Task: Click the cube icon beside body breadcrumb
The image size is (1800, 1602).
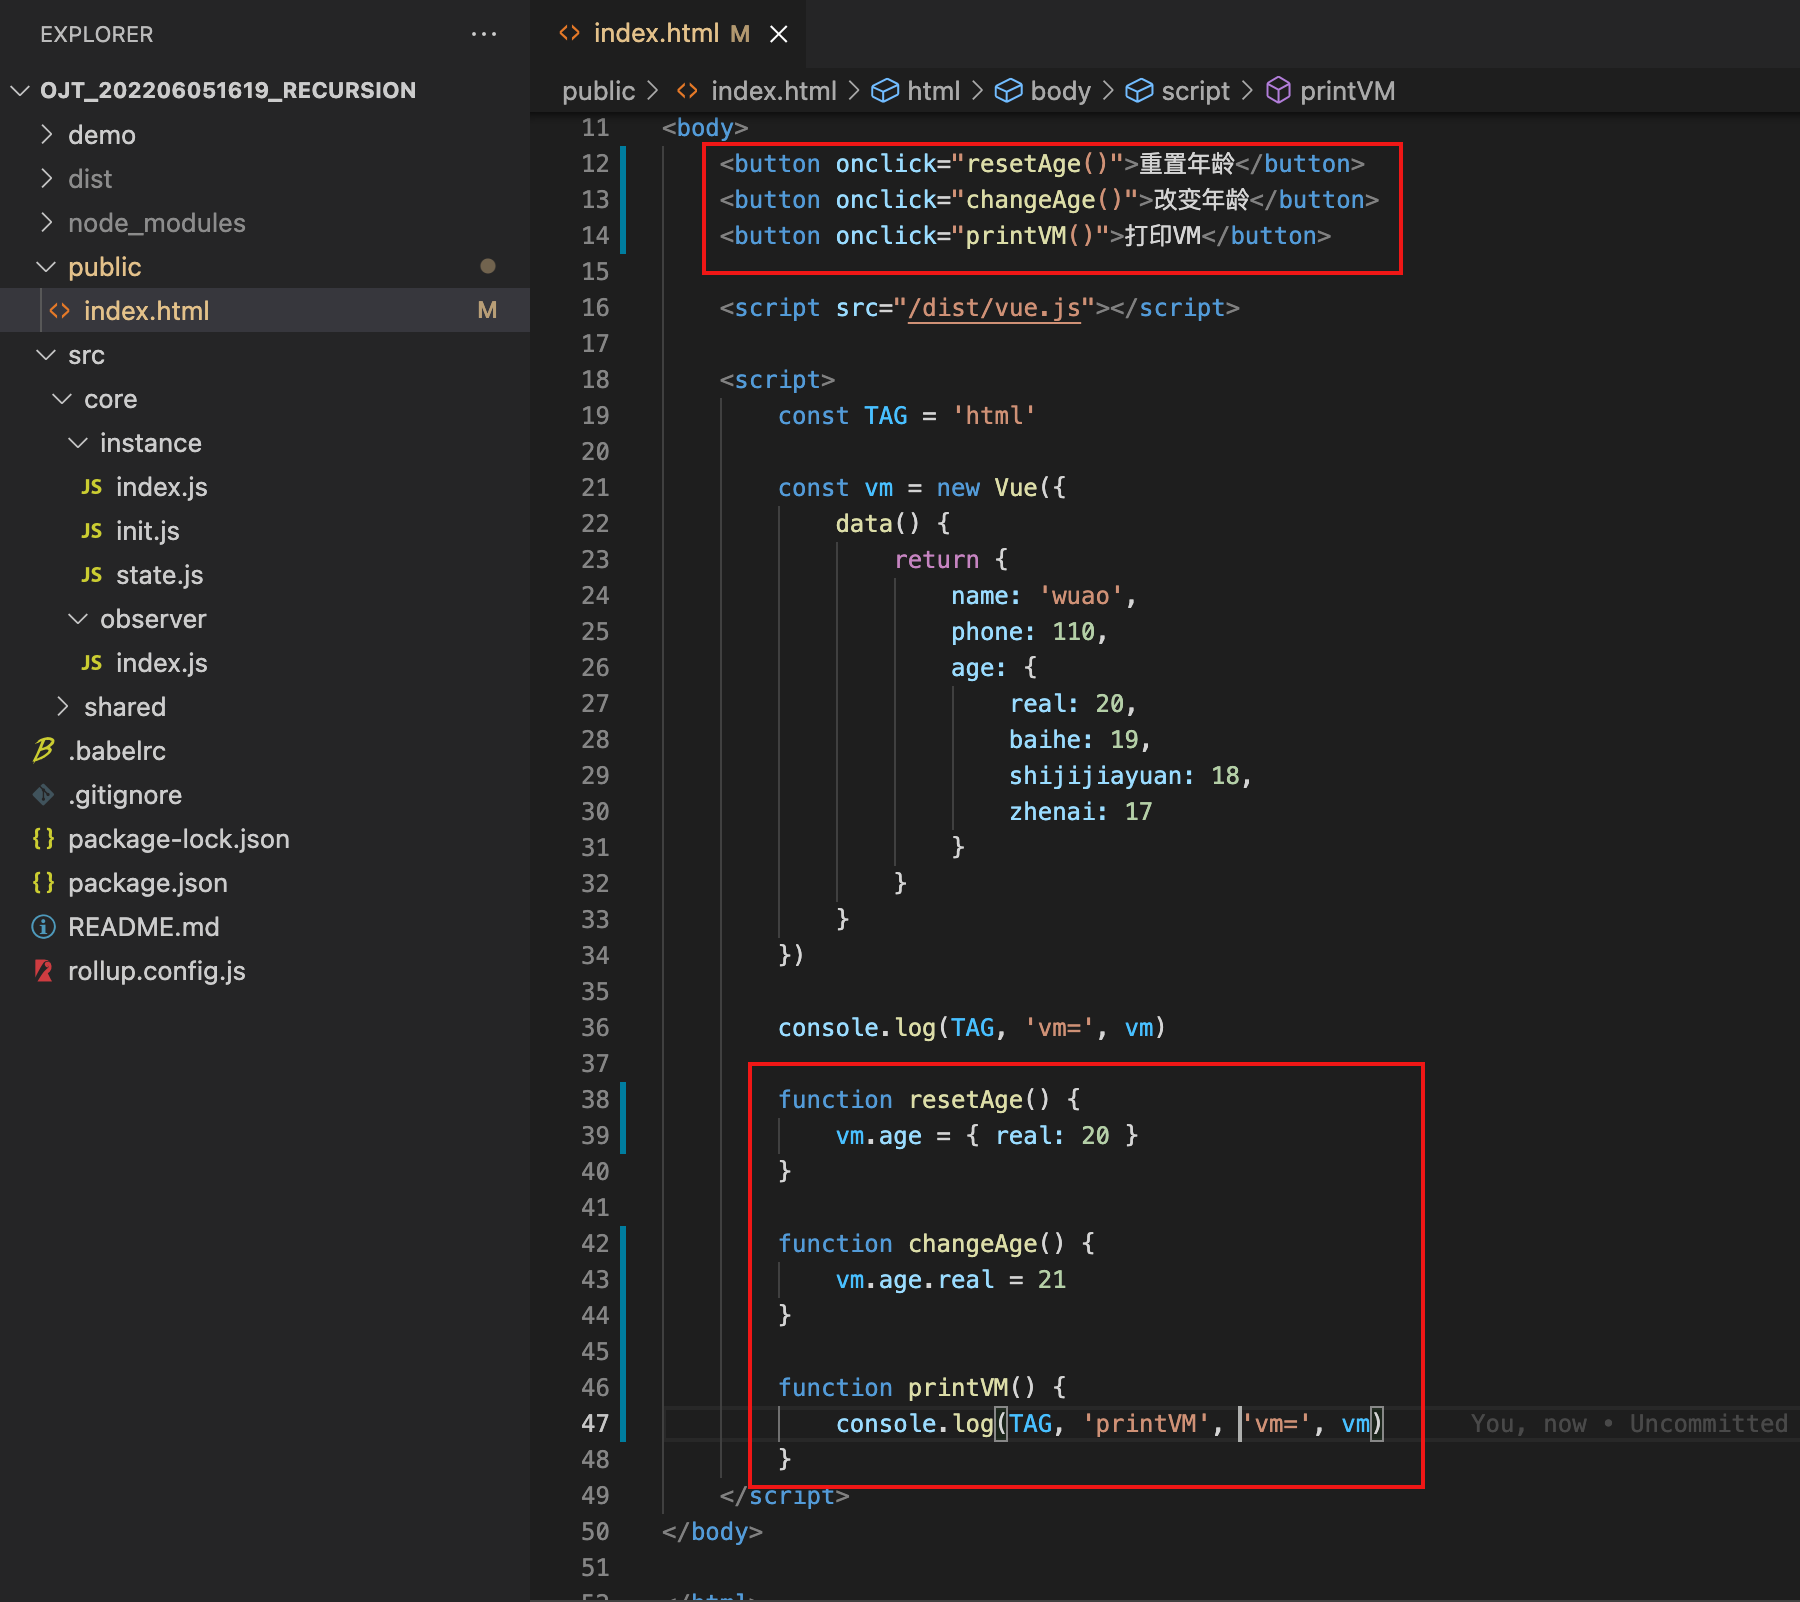Action: pos(1009,91)
